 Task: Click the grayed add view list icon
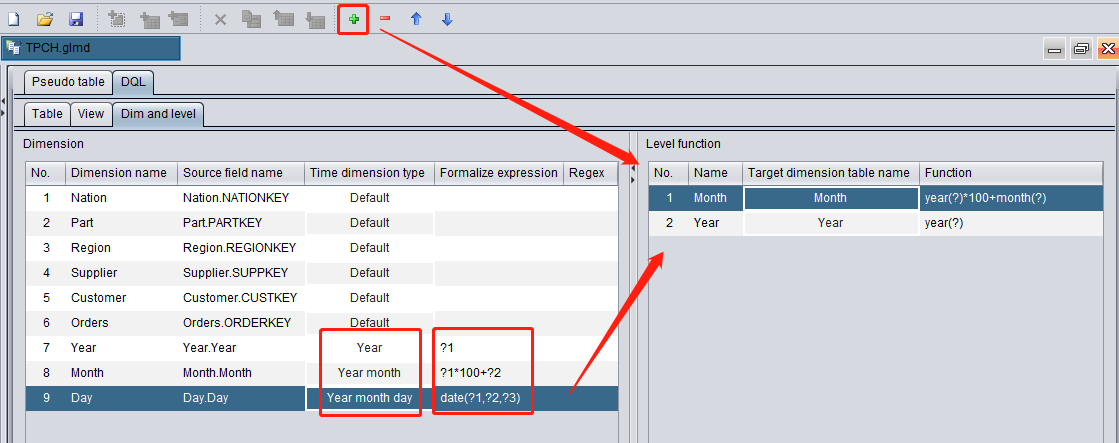(178, 20)
